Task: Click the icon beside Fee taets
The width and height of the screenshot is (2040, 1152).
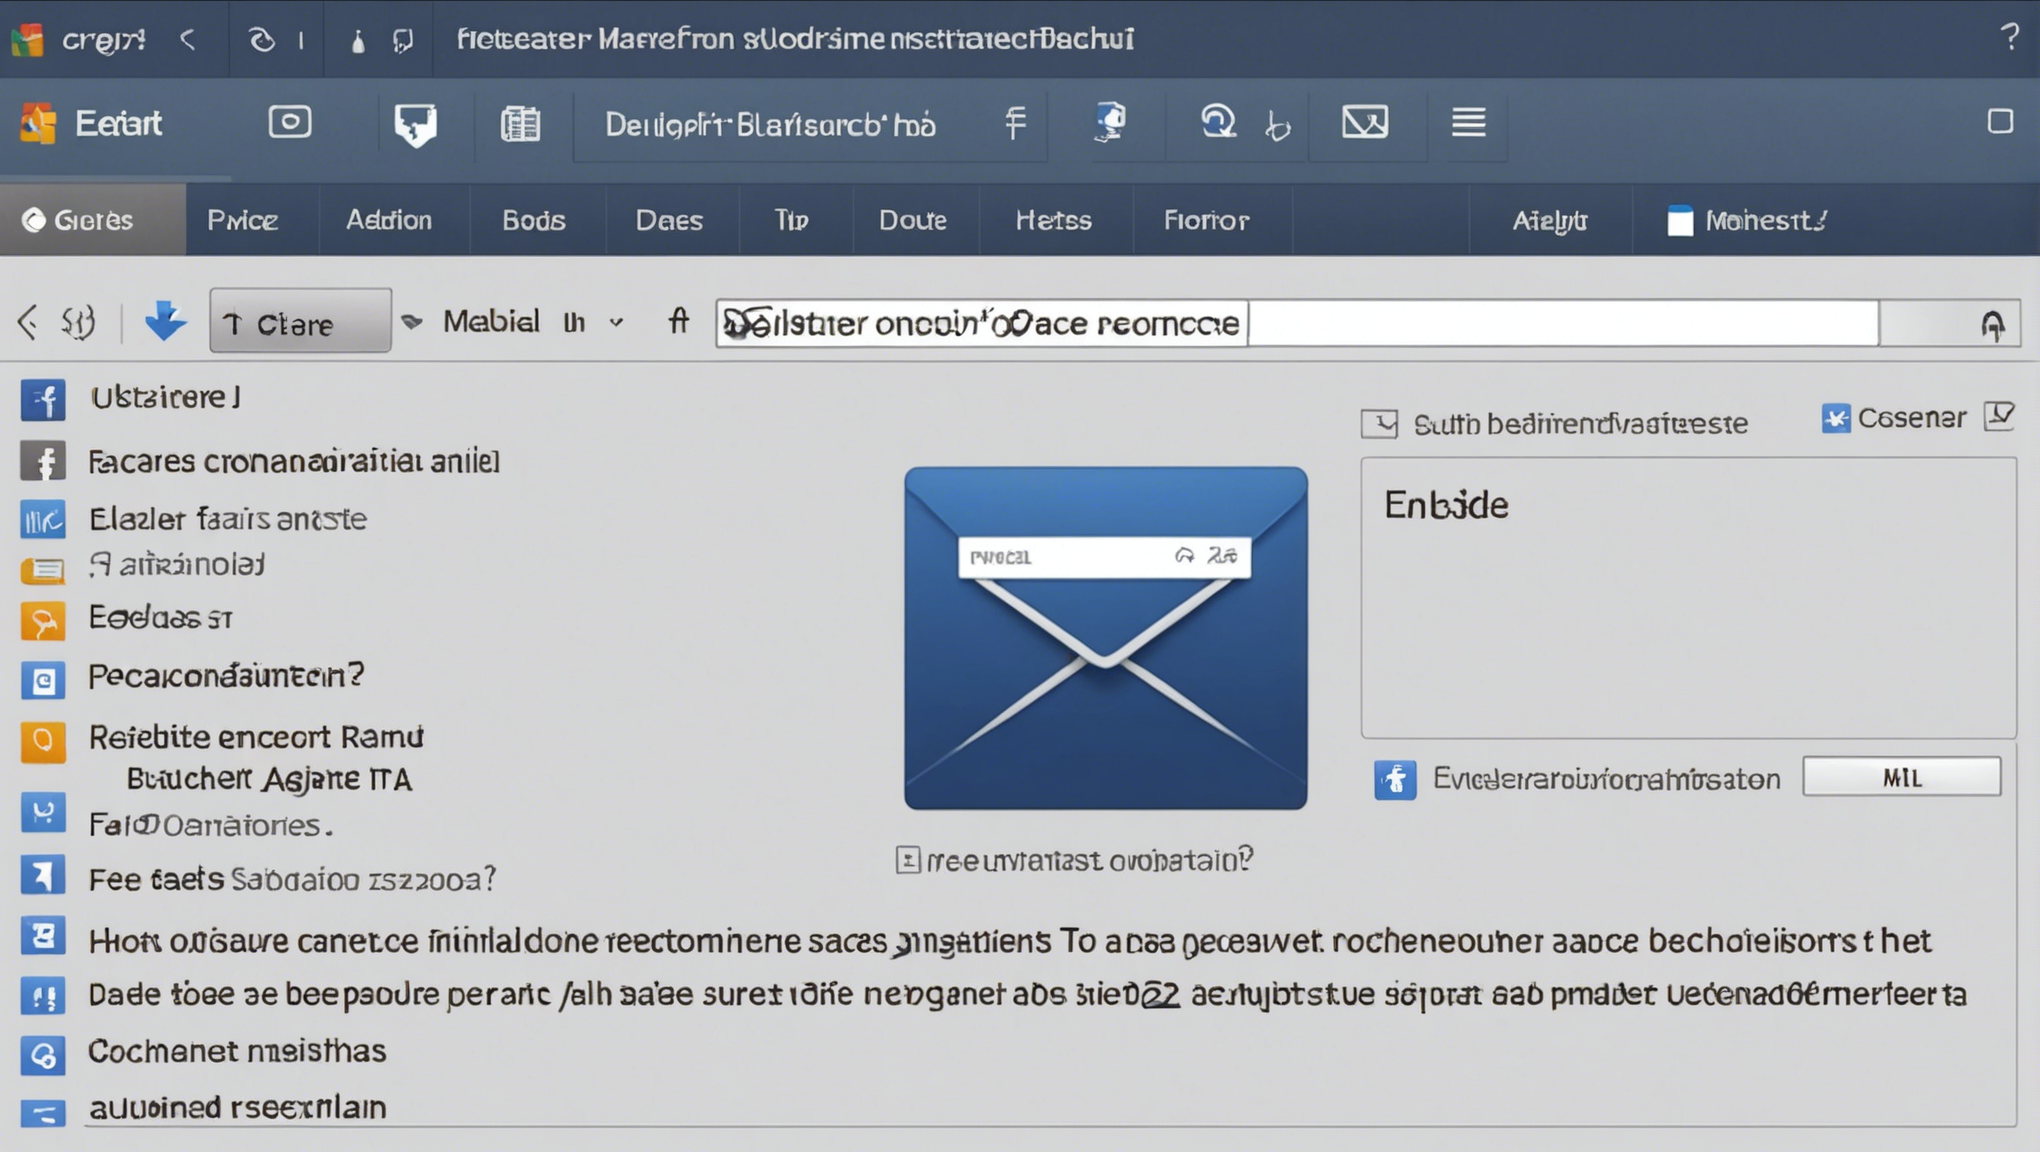Action: click(x=43, y=876)
